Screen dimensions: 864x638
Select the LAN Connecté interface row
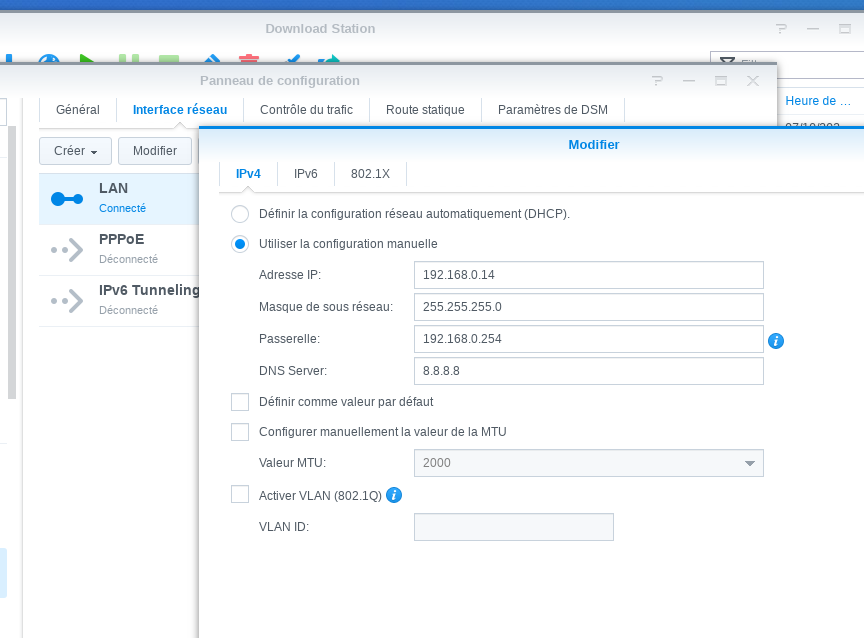coord(119,199)
